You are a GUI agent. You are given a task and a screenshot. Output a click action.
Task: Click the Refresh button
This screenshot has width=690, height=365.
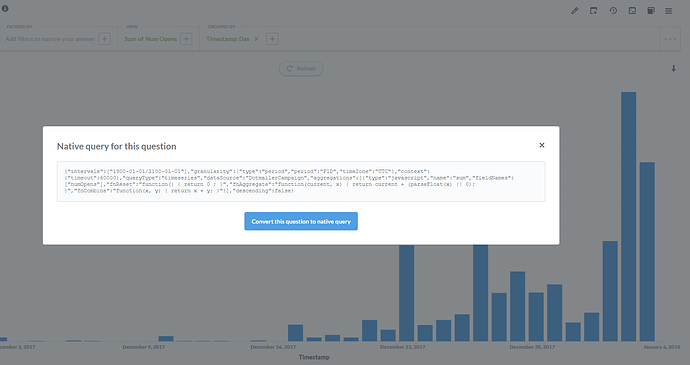(301, 68)
